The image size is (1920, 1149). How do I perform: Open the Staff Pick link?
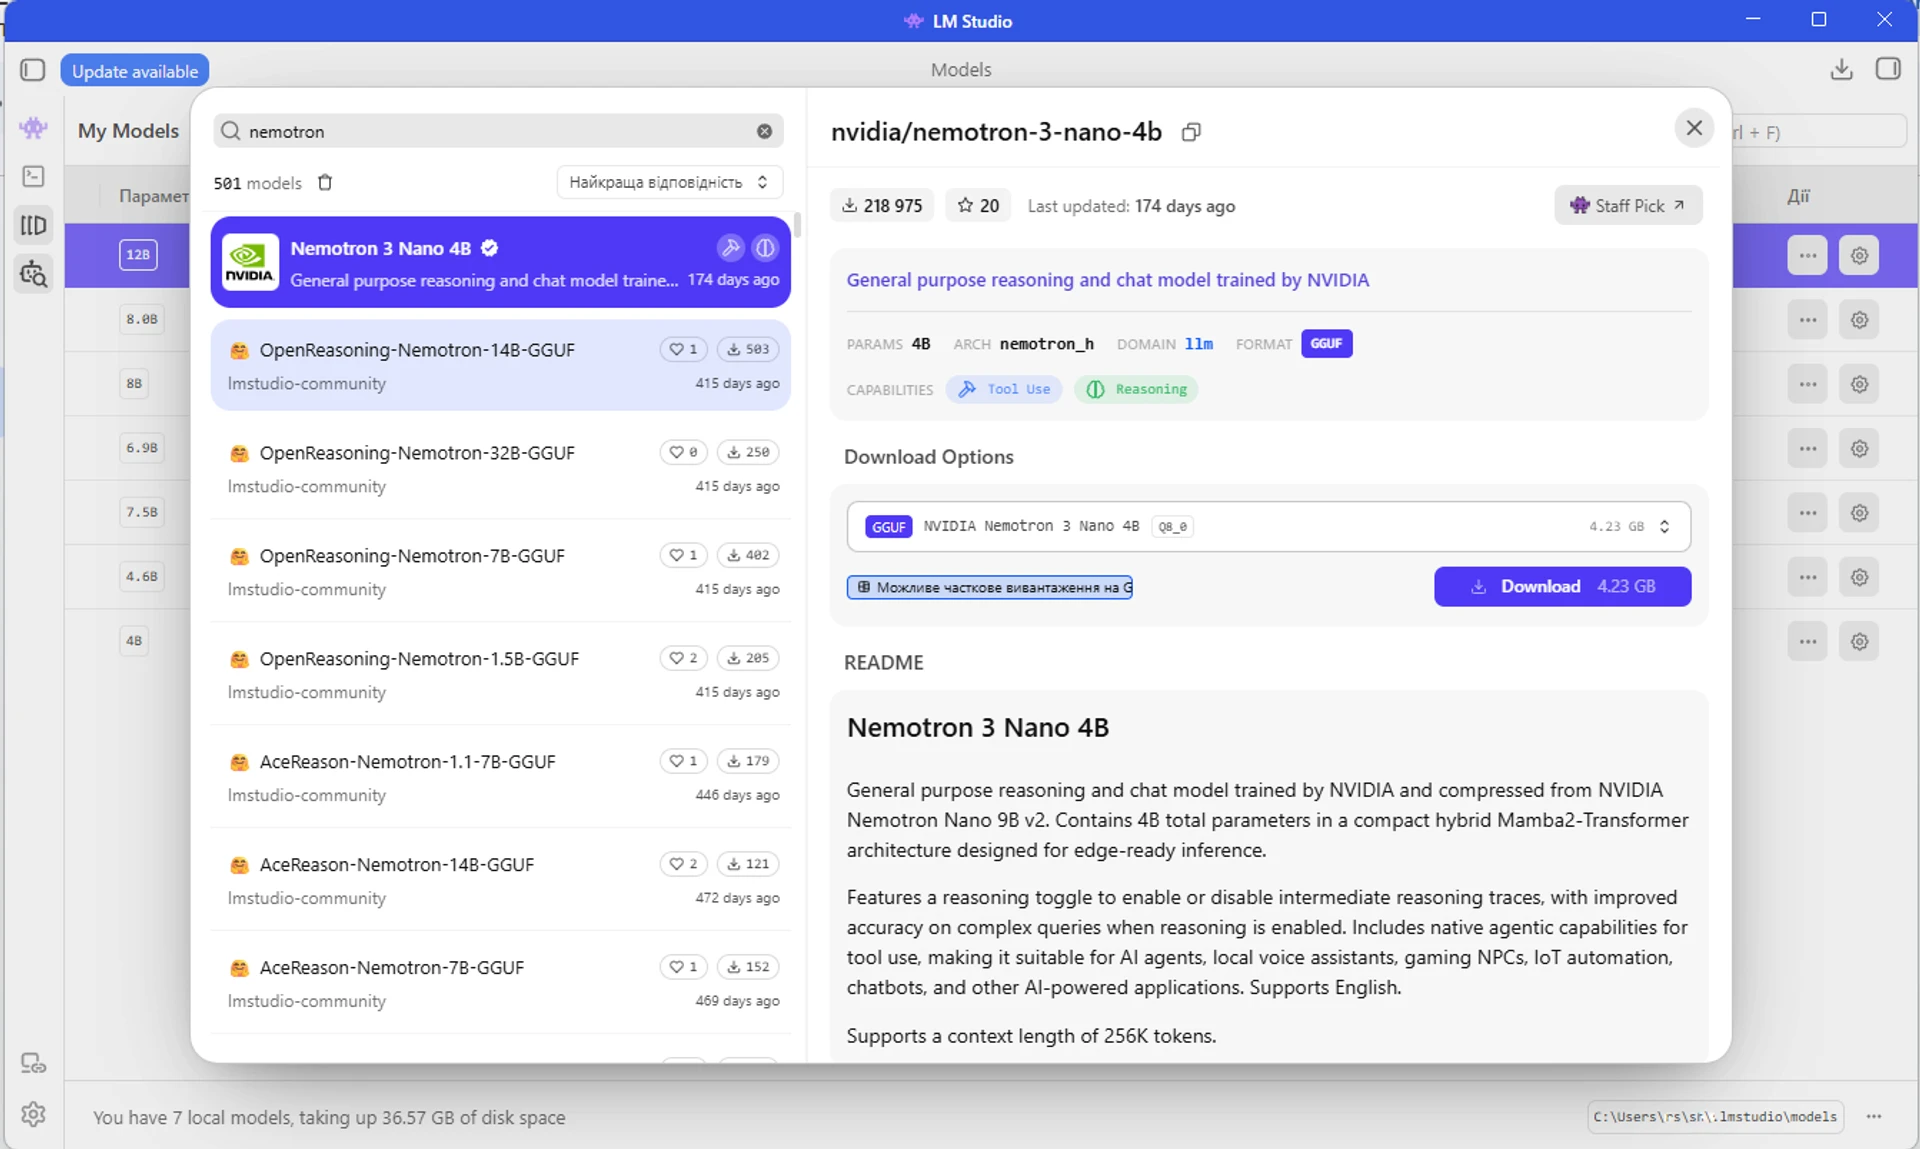[1628, 206]
